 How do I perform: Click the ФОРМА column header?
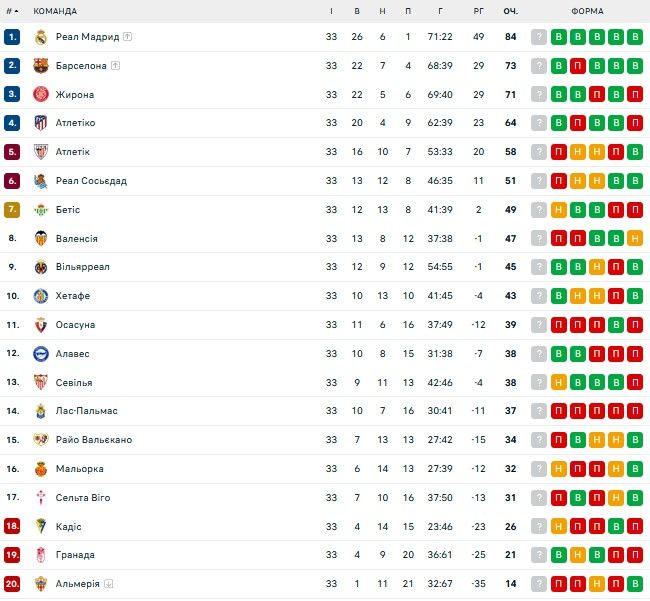(587, 11)
